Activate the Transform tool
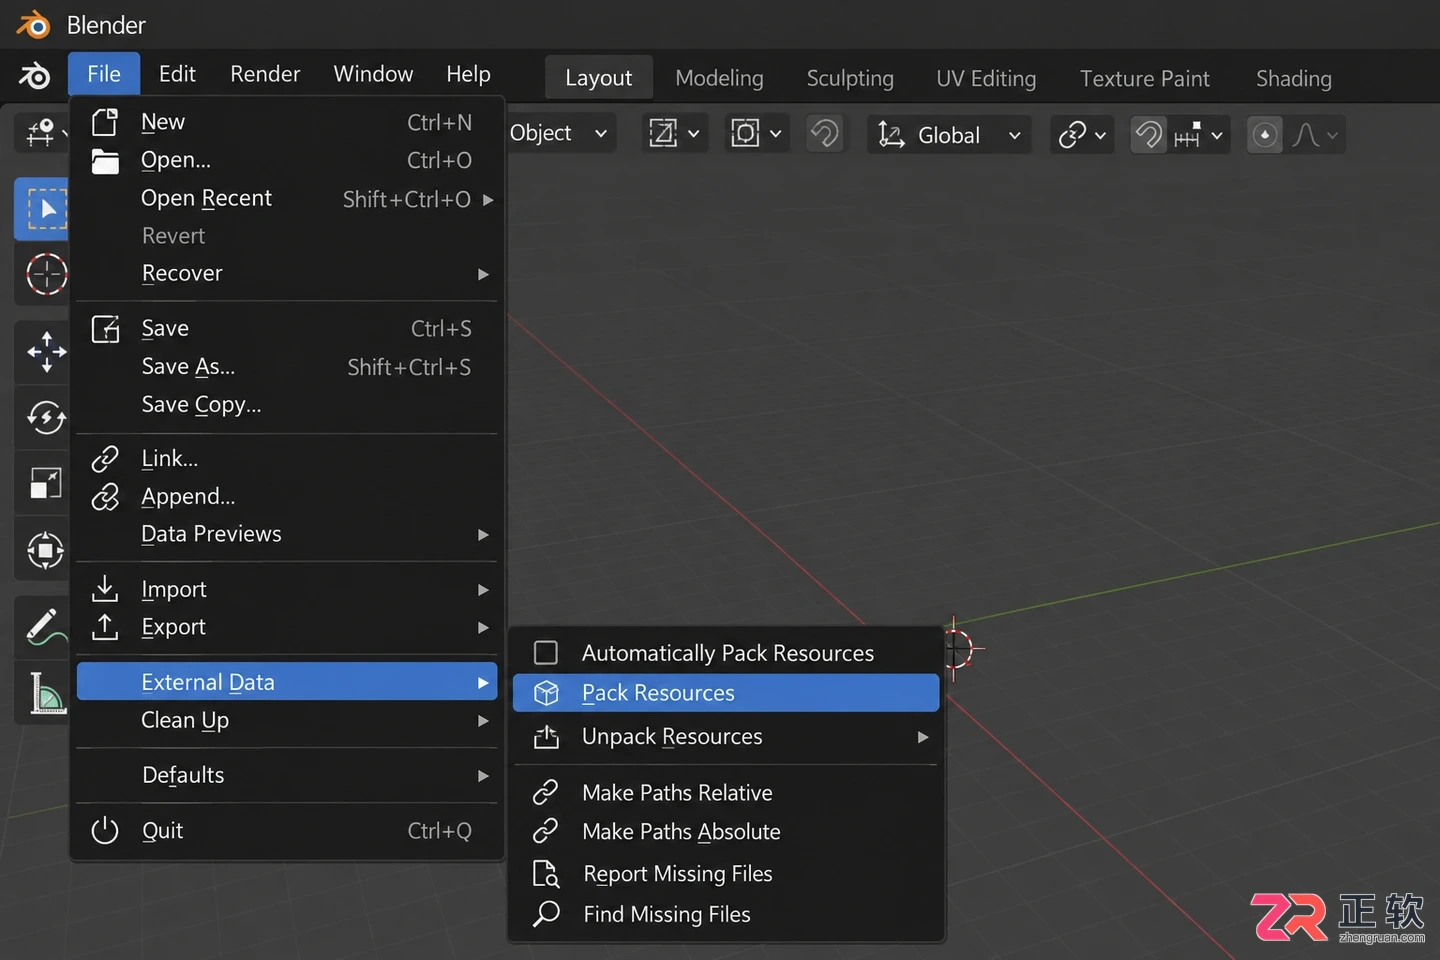Image resolution: width=1440 pixels, height=960 pixels. [x=46, y=550]
